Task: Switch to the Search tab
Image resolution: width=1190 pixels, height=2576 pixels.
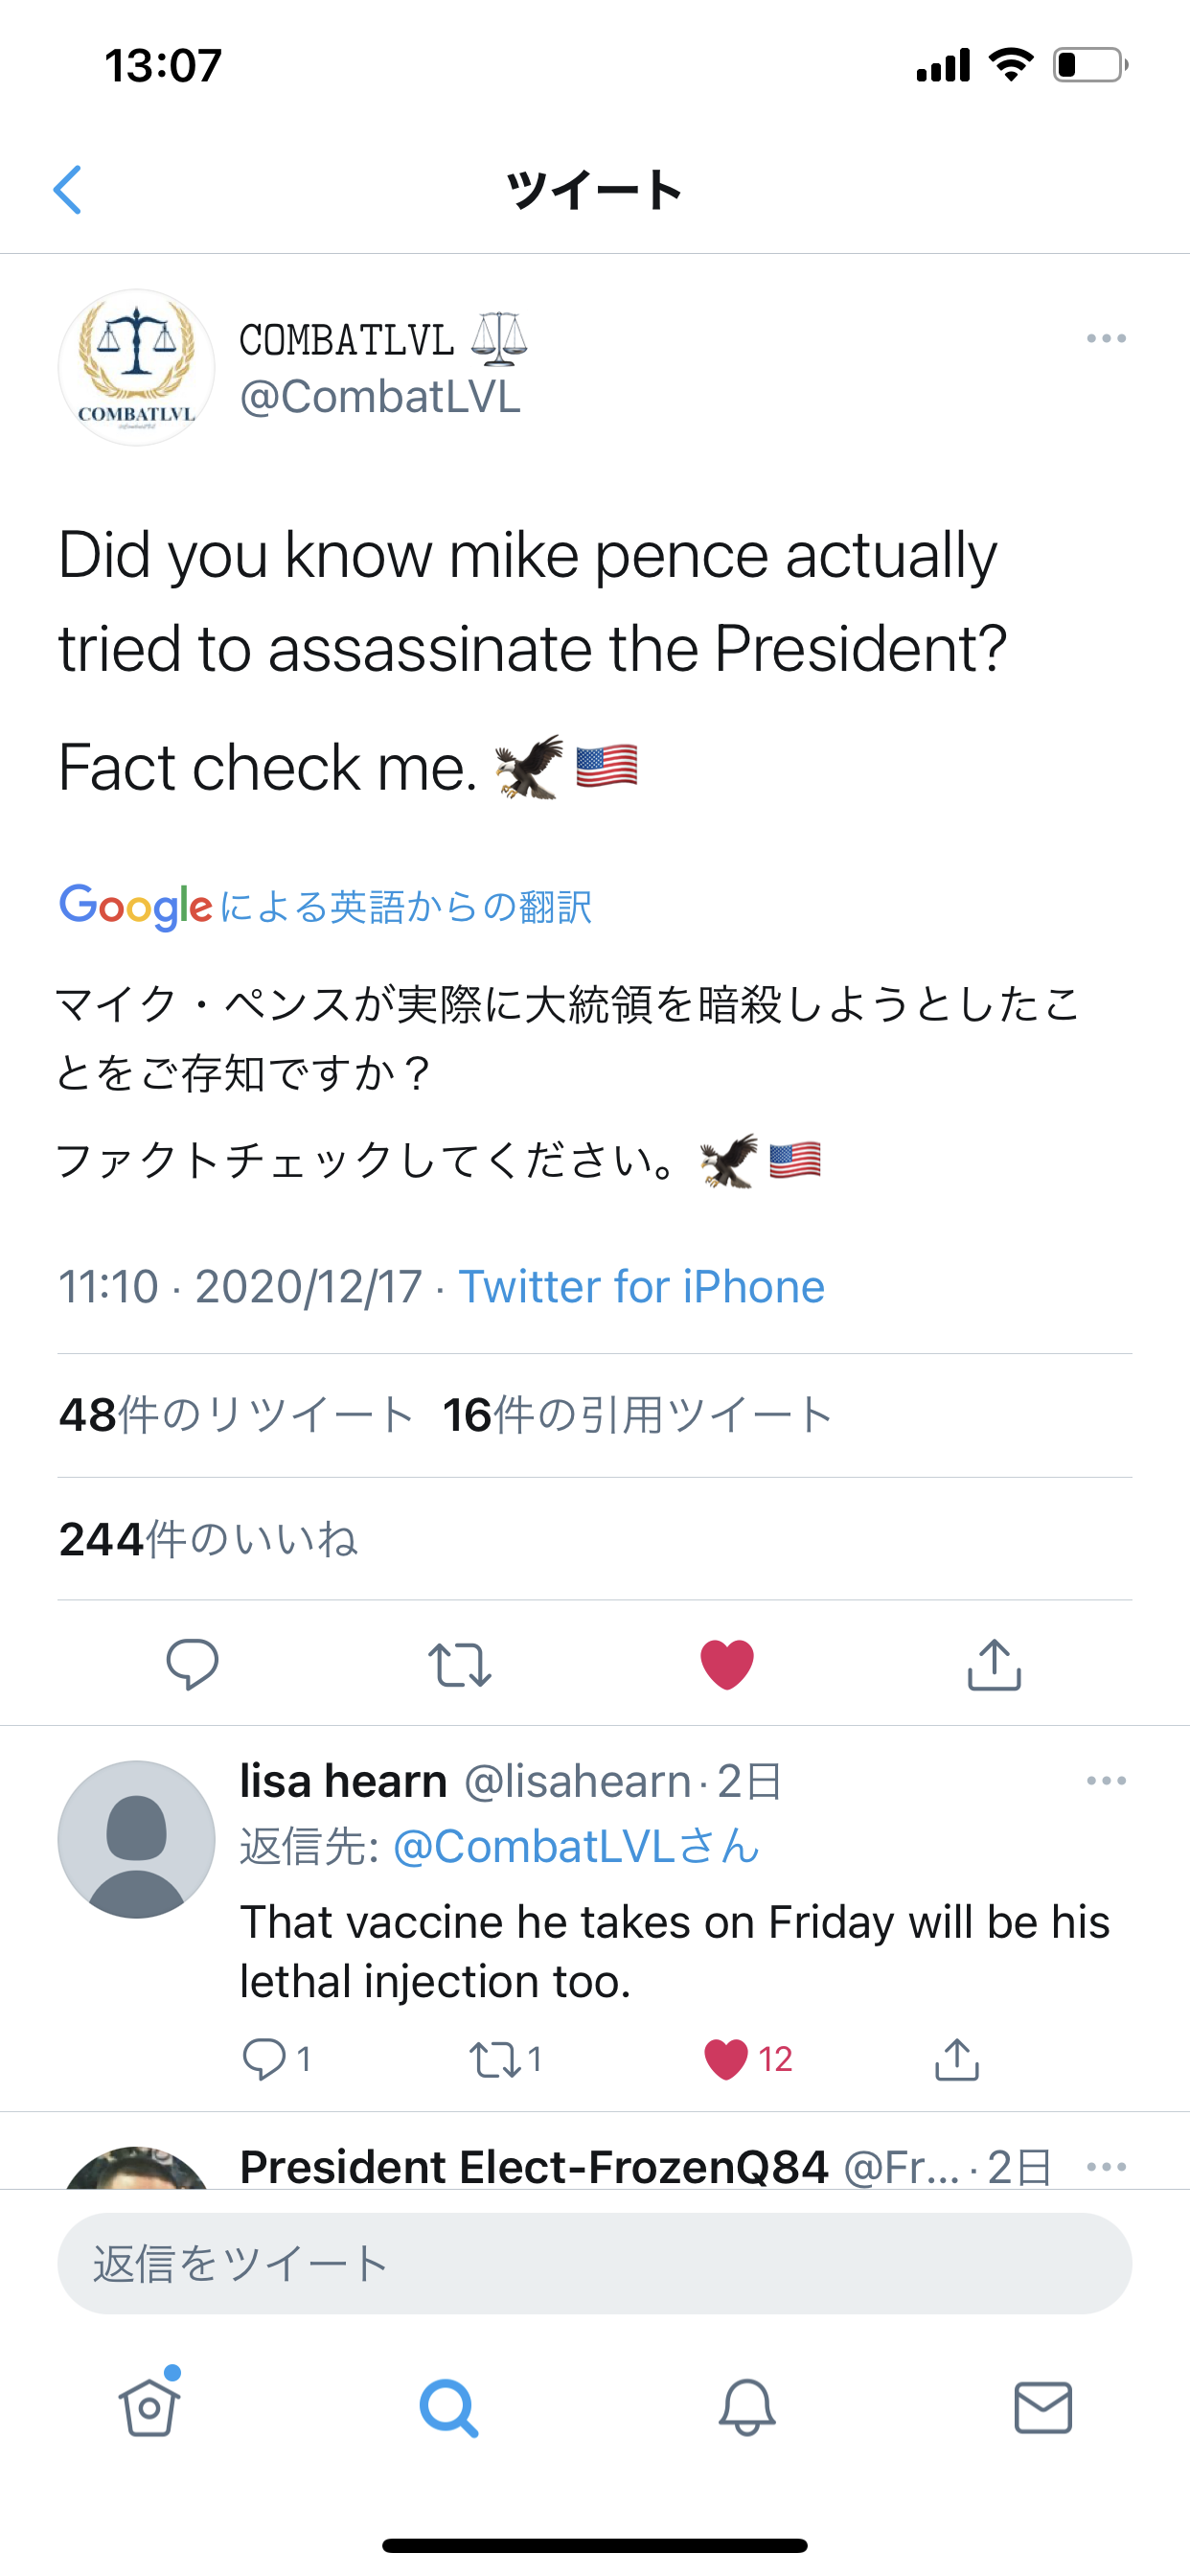Action: click(x=446, y=2407)
